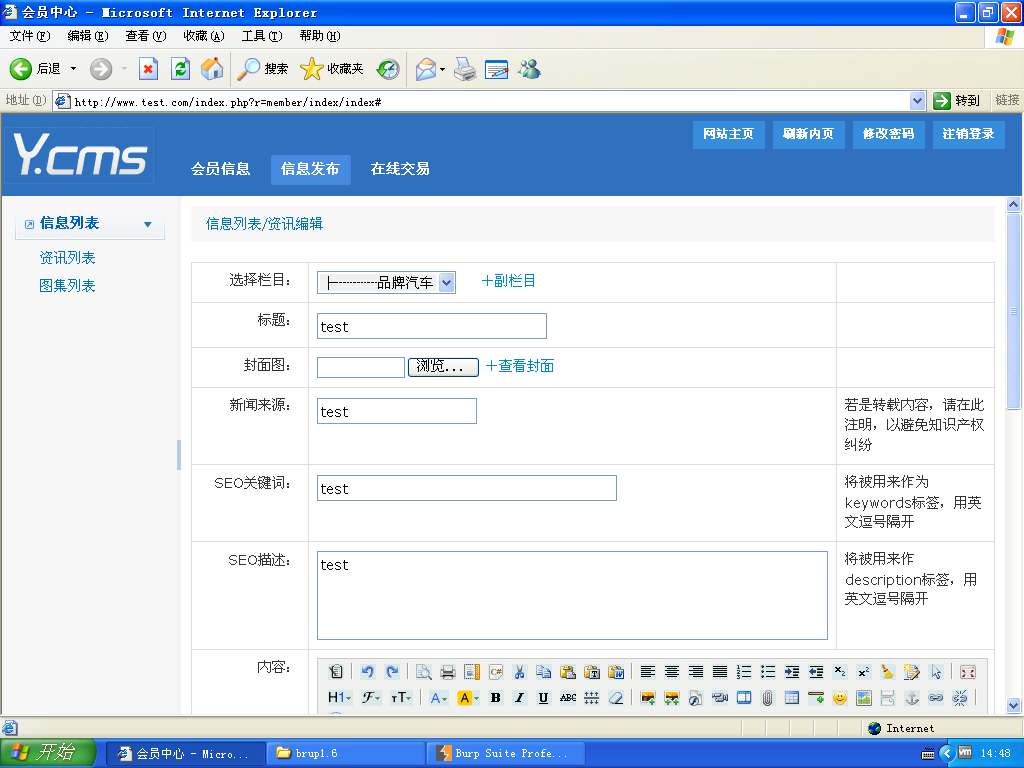Open the font family dropdown
Viewport: 1024px width, 768px height.
[x=372, y=697]
